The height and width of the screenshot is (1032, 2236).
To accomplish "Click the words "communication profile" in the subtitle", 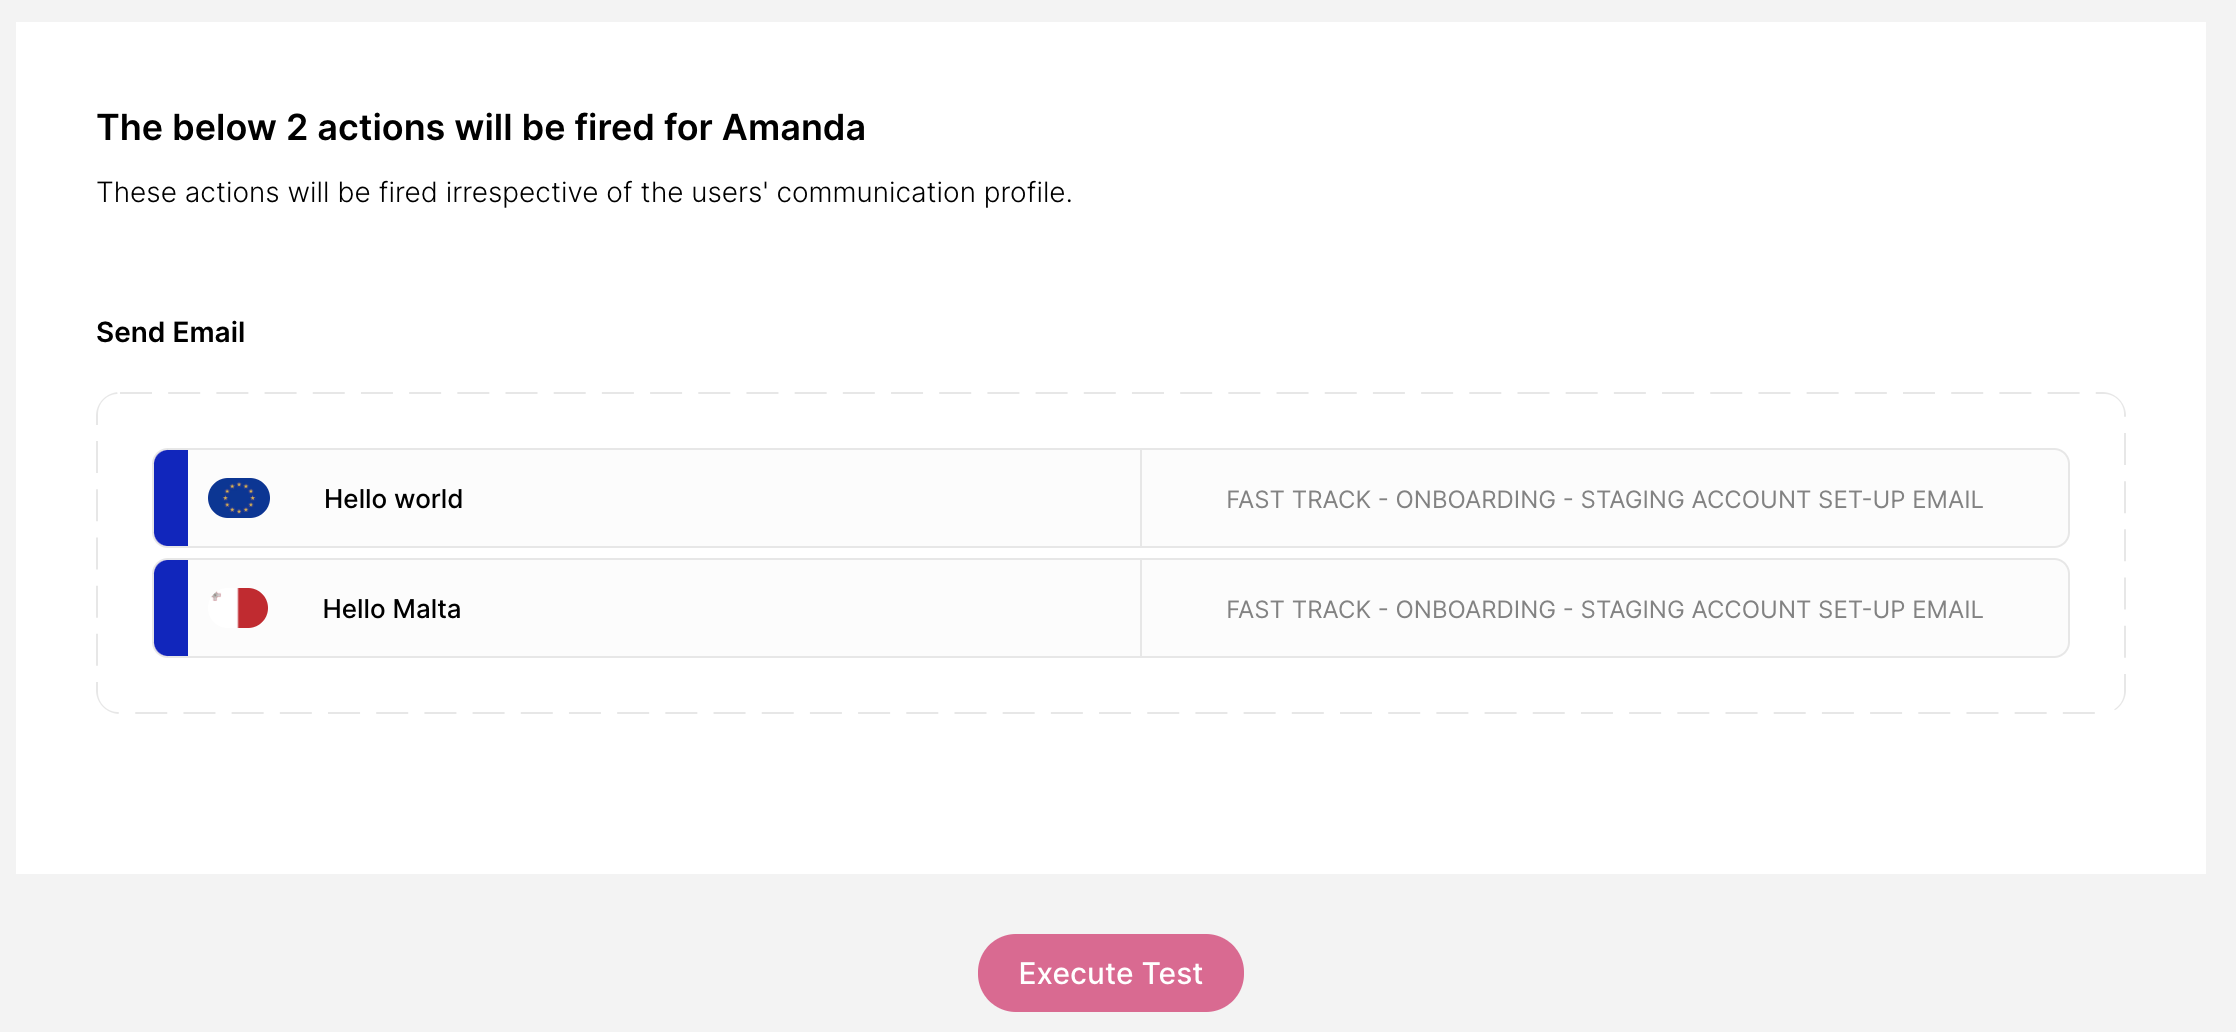I will click(x=920, y=192).
